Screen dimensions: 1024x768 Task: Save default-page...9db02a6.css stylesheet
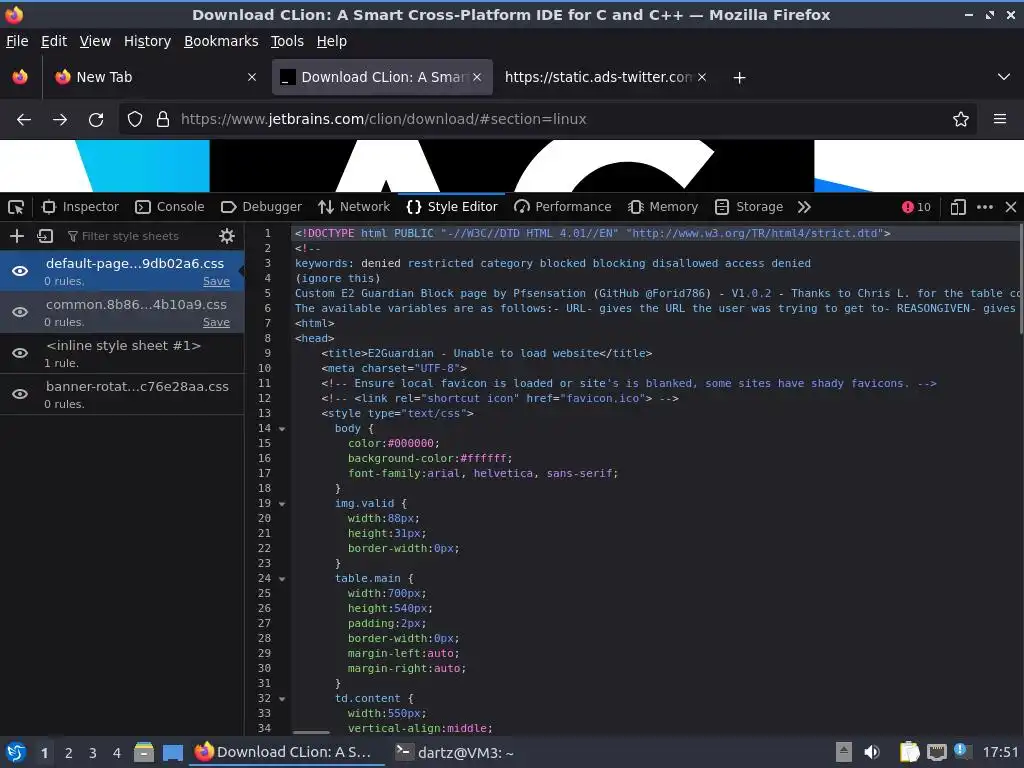[x=216, y=281]
